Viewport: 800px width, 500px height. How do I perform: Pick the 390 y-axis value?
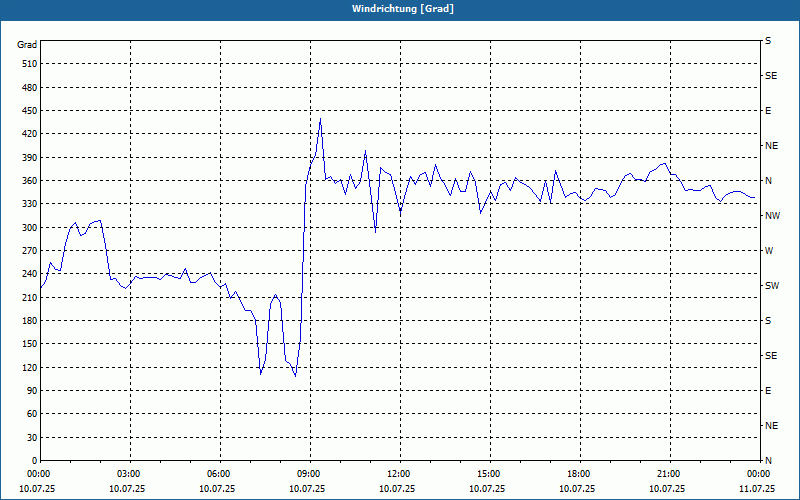[x=30, y=157]
